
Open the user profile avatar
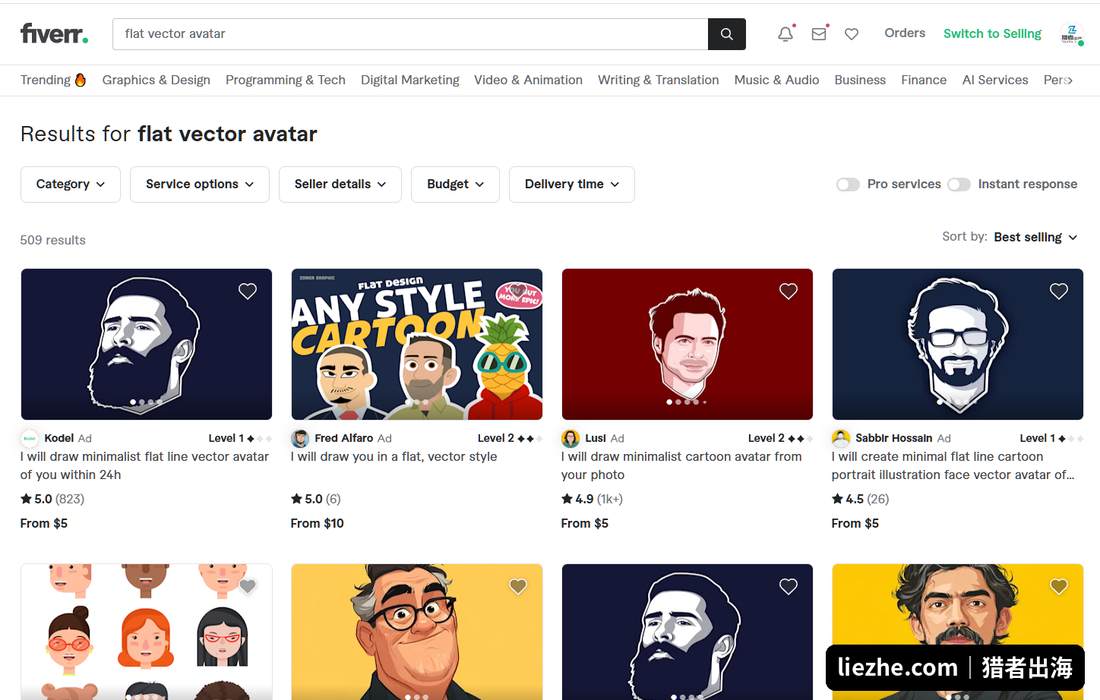tap(1071, 34)
